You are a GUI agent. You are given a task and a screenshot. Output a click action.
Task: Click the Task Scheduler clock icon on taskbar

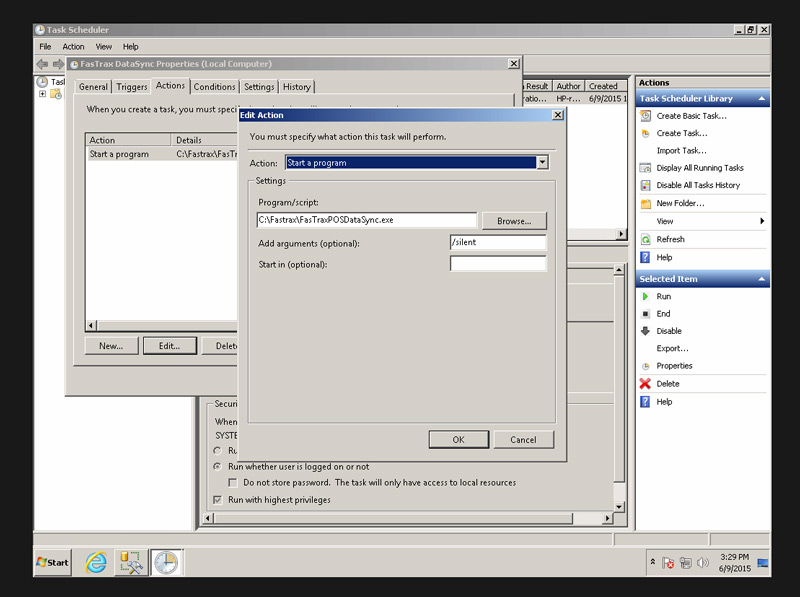click(x=166, y=563)
